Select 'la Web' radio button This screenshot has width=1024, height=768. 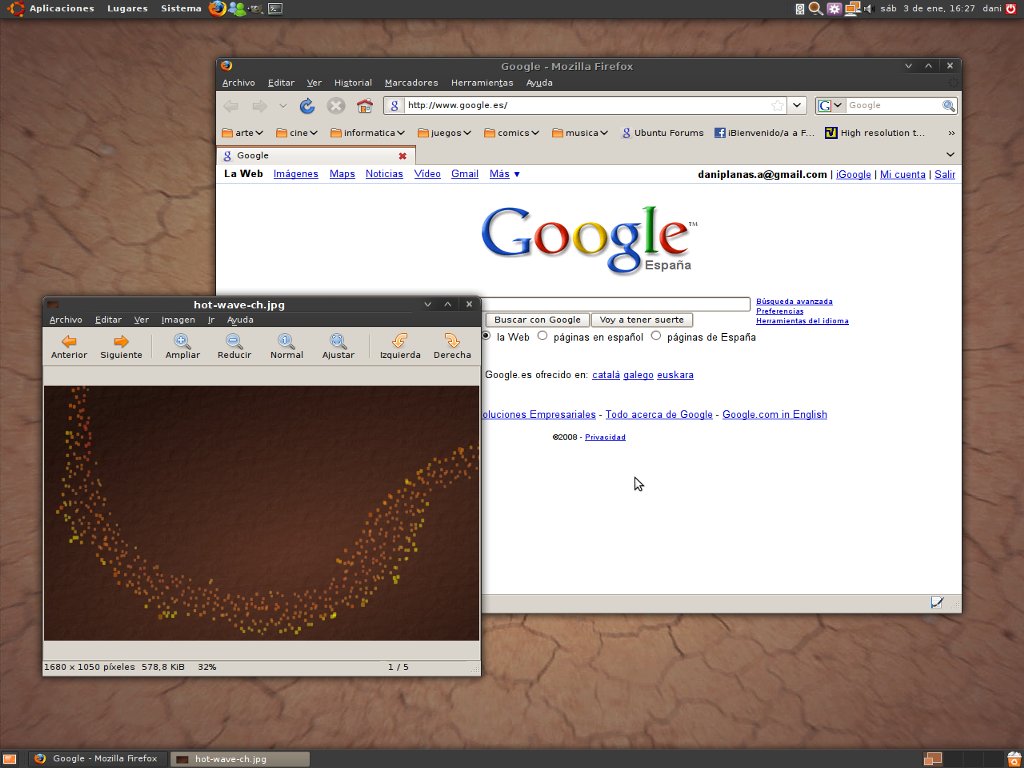point(486,336)
